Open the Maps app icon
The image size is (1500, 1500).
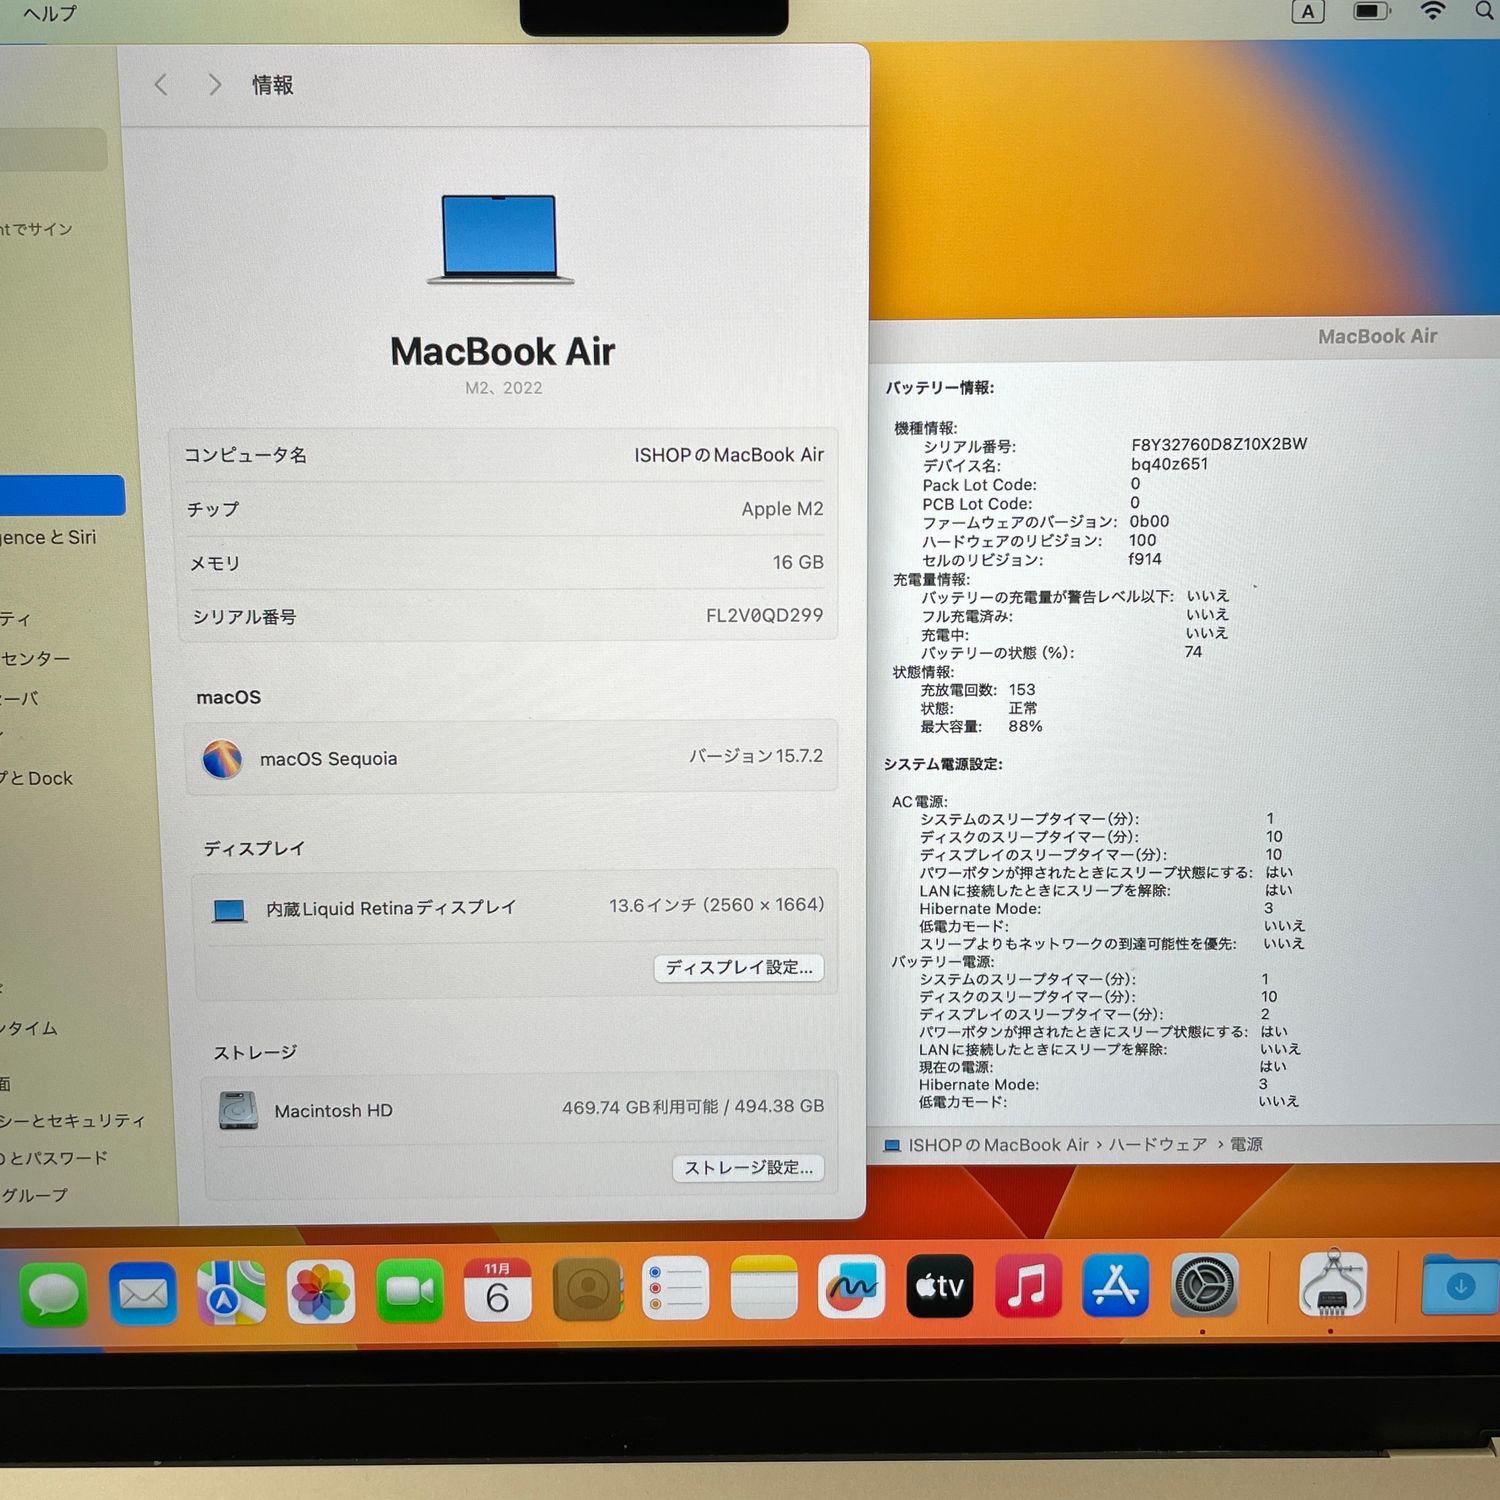click(231, 1292)
